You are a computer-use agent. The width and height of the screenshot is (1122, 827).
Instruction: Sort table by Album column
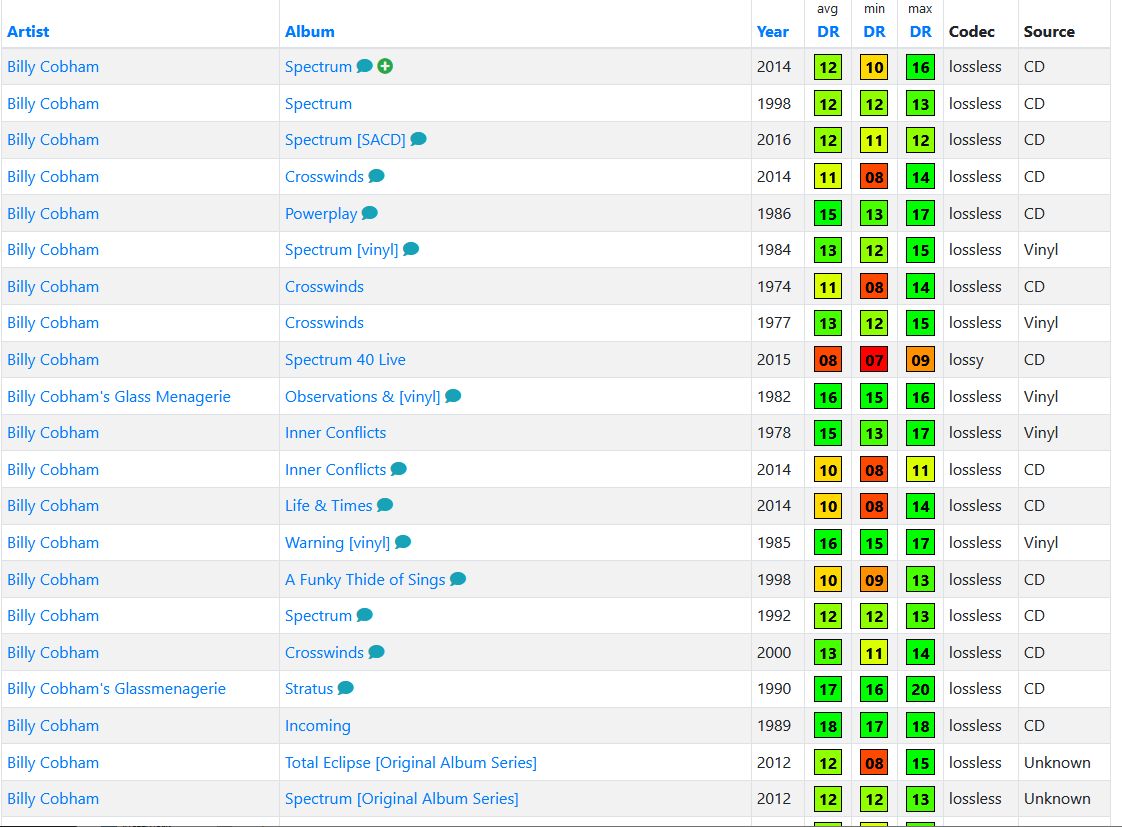point(310,31)
